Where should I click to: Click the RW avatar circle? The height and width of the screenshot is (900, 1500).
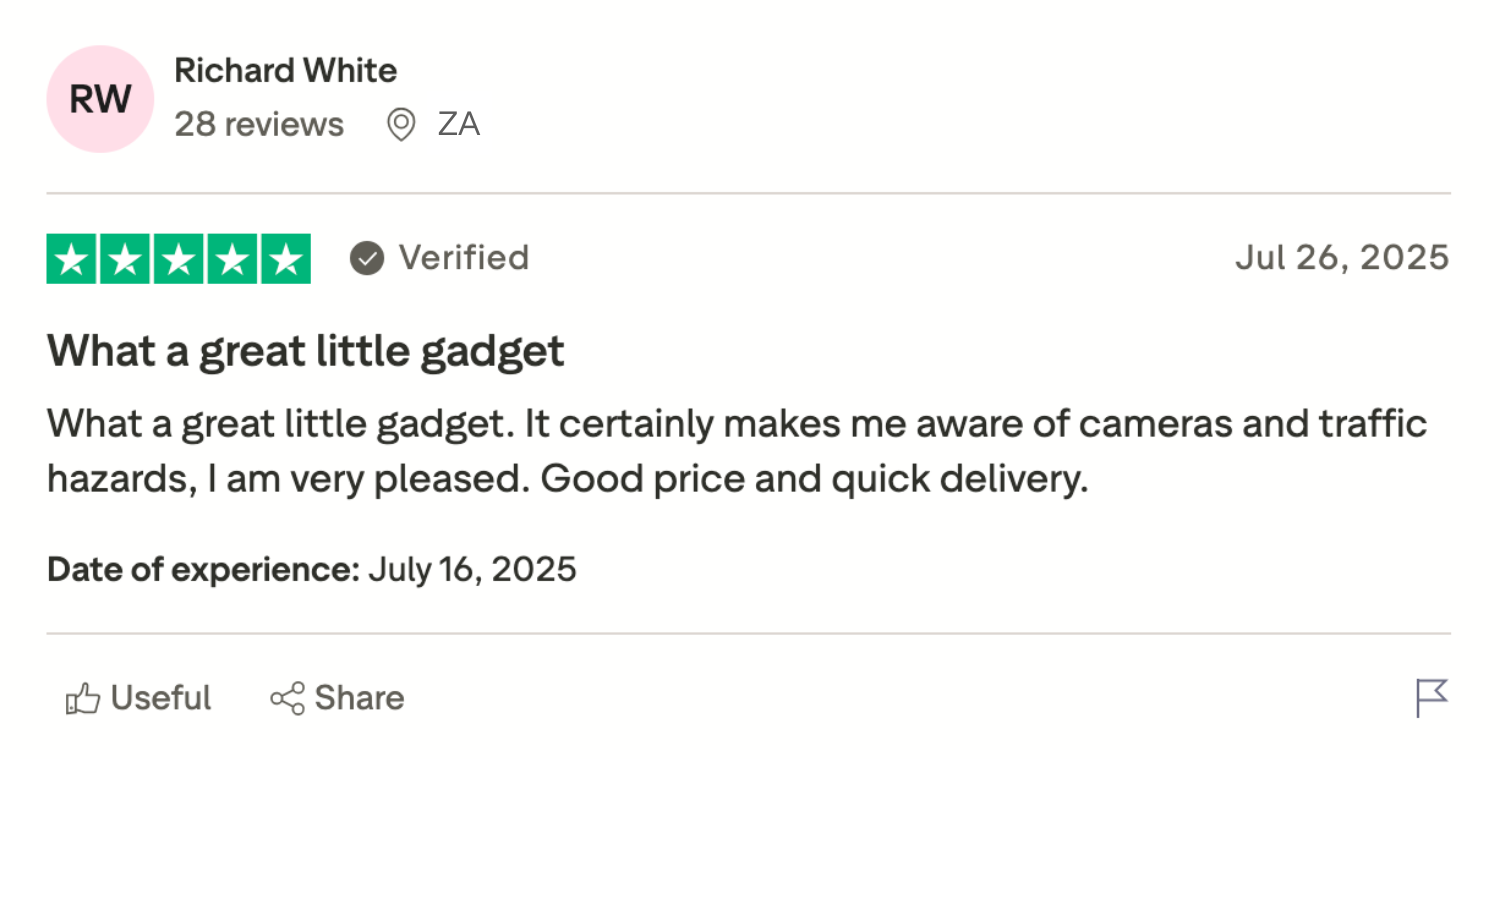[100, 99]
